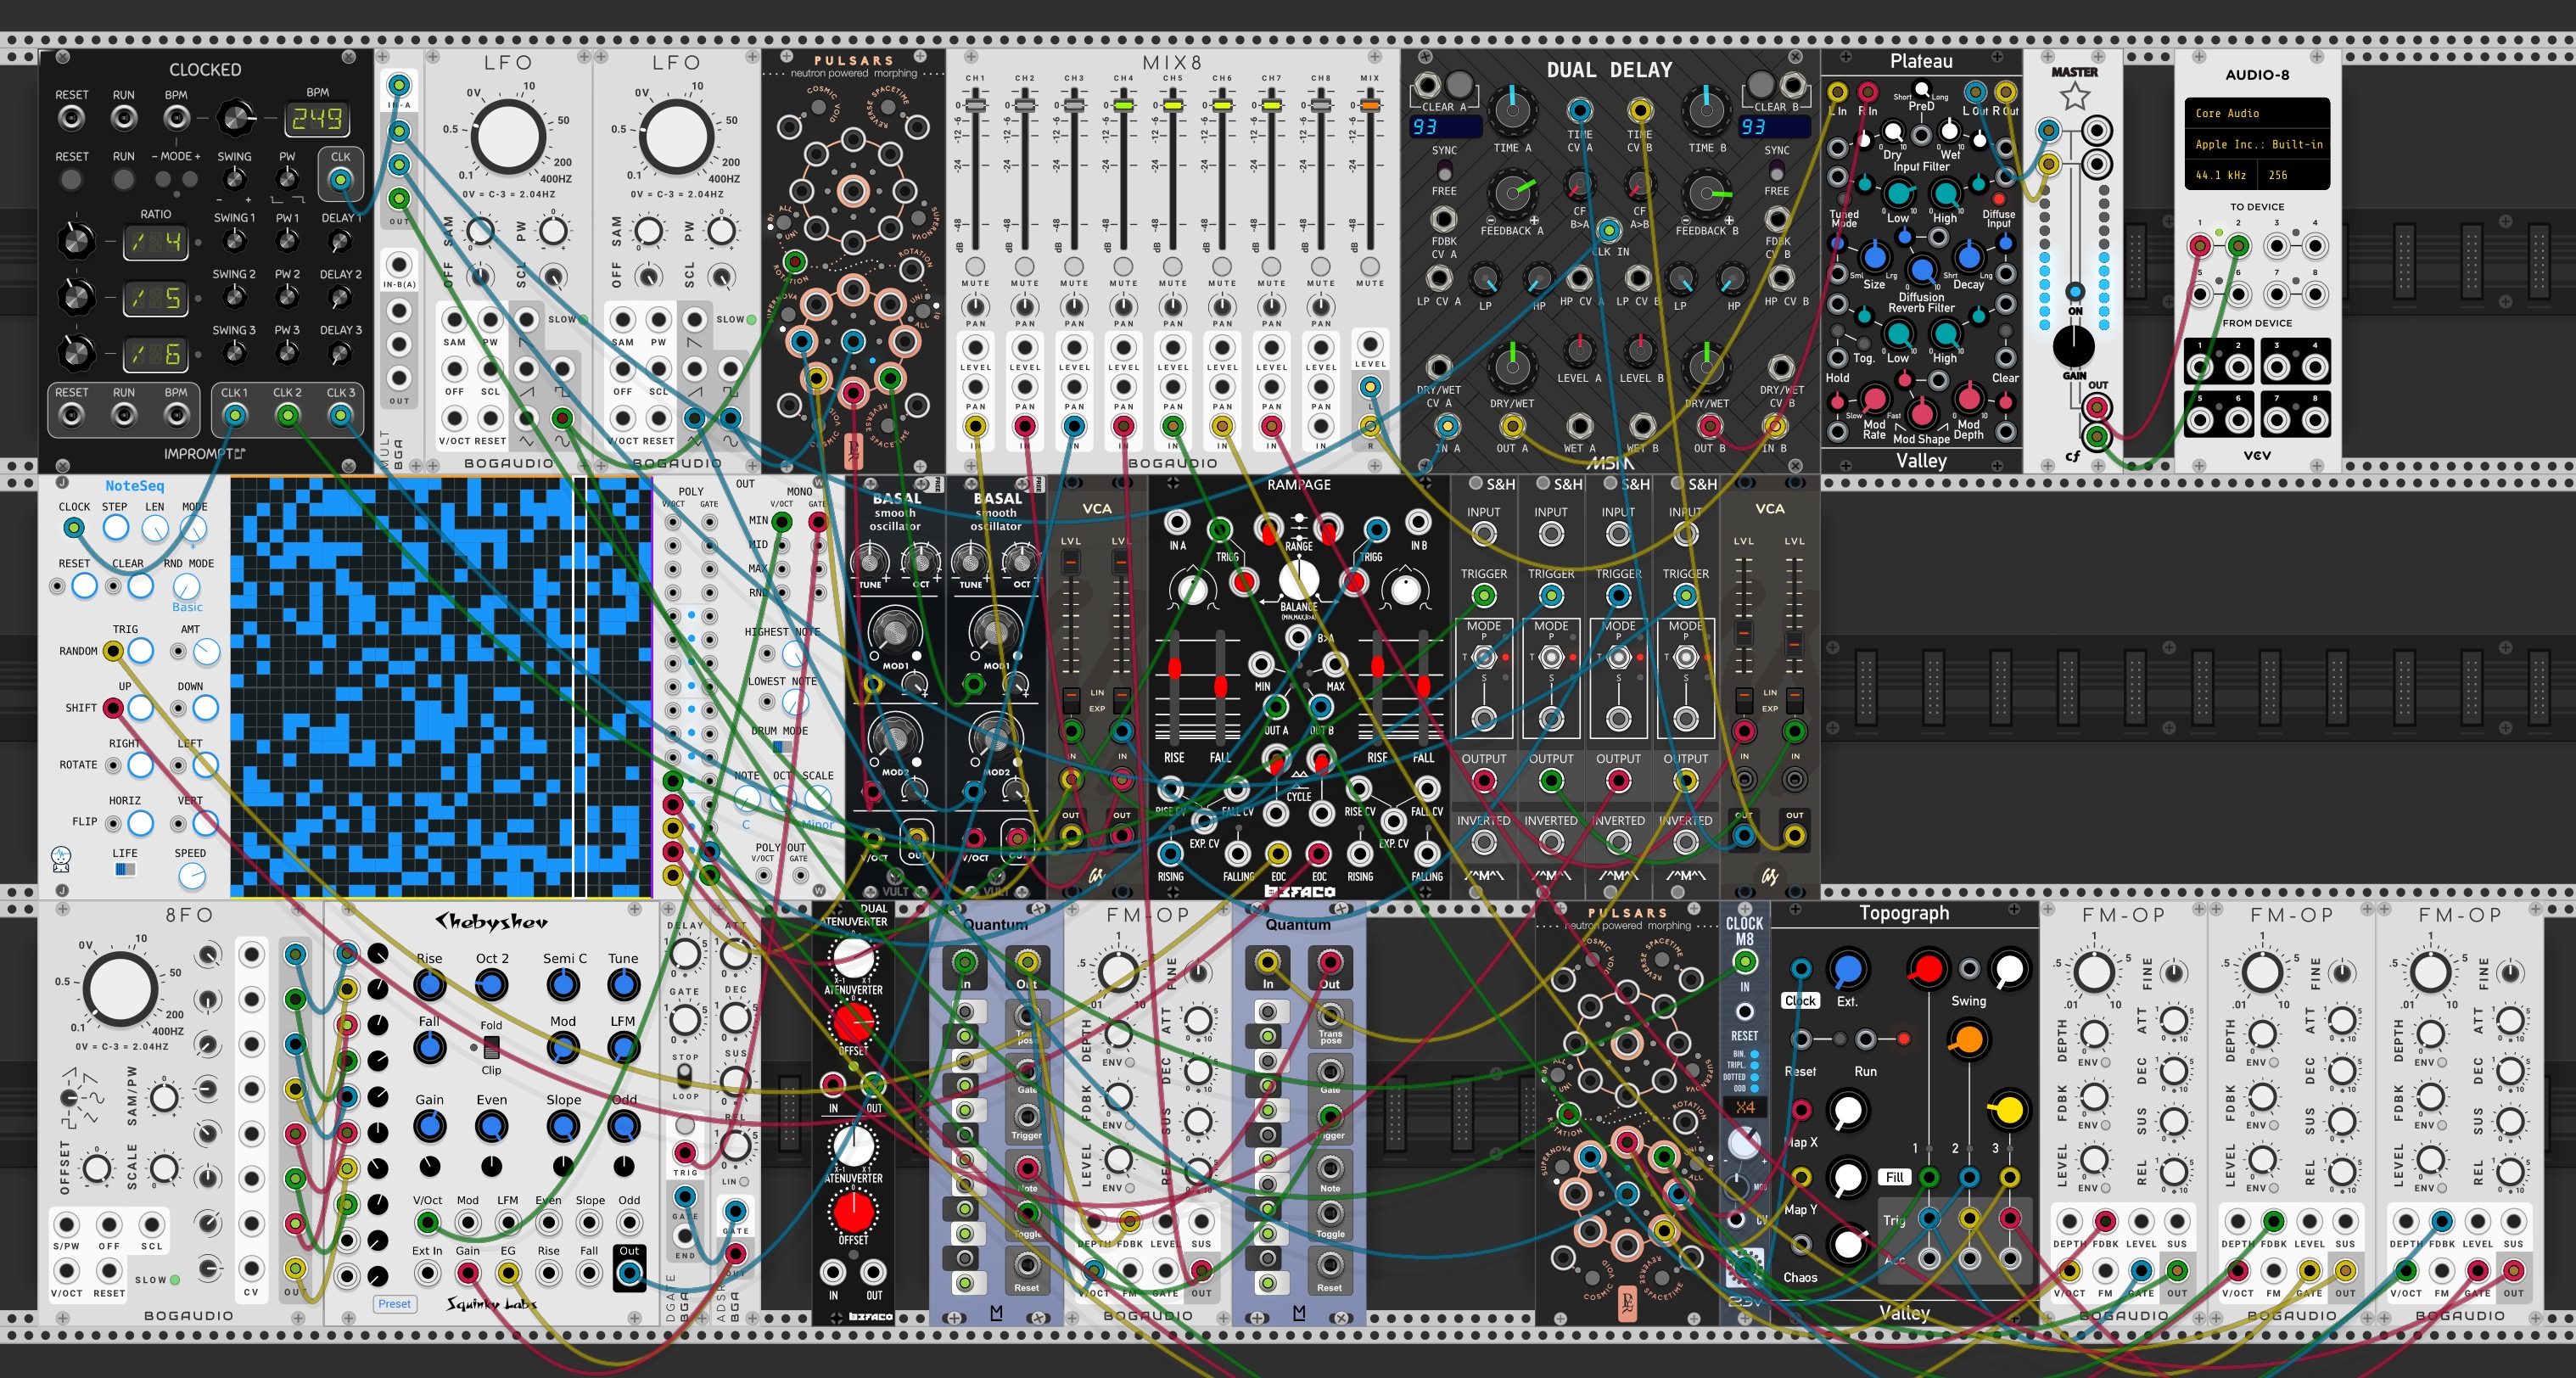Mute MIX8 channel CH8

click(1321, 266)
